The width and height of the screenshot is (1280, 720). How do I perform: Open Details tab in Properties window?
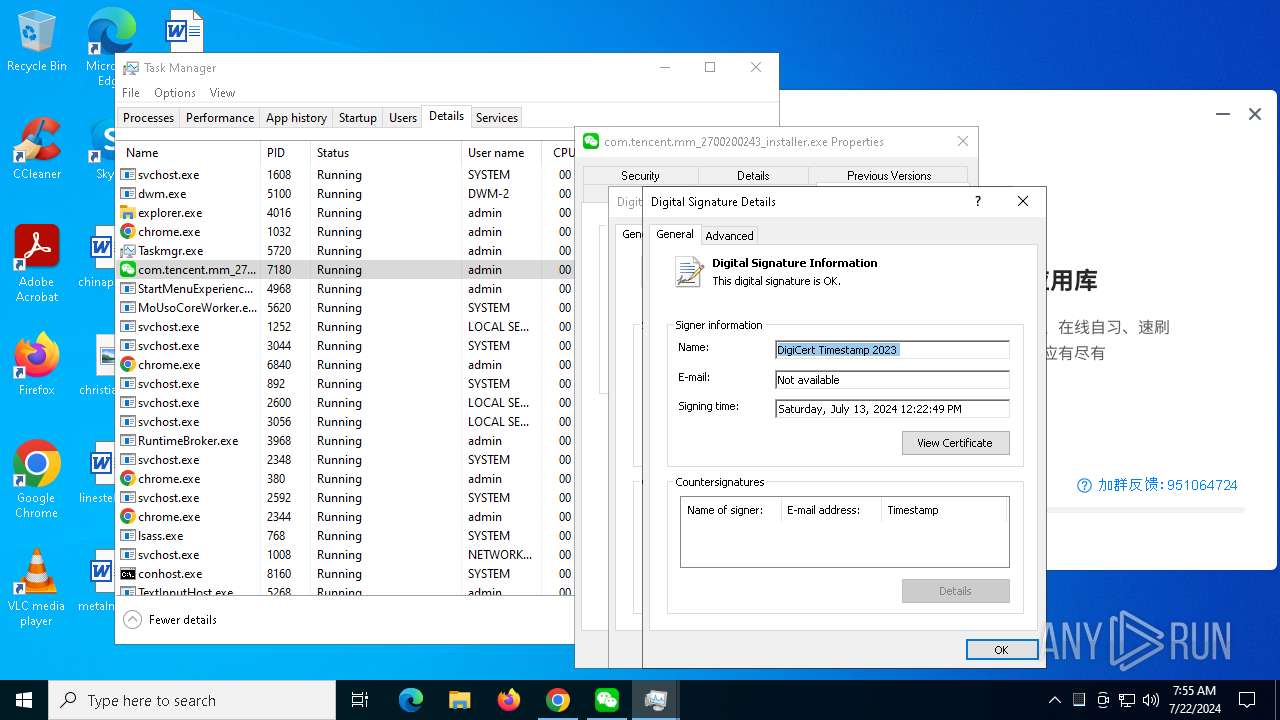point(753,176)
